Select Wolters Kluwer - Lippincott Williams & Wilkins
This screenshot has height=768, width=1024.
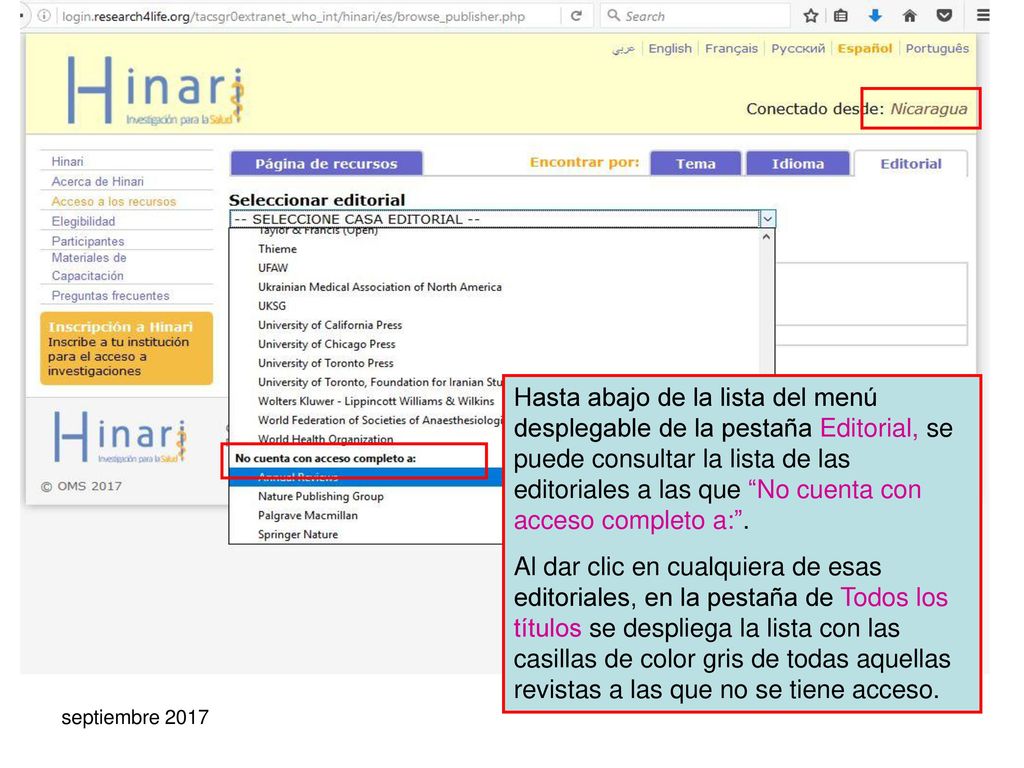376,400
